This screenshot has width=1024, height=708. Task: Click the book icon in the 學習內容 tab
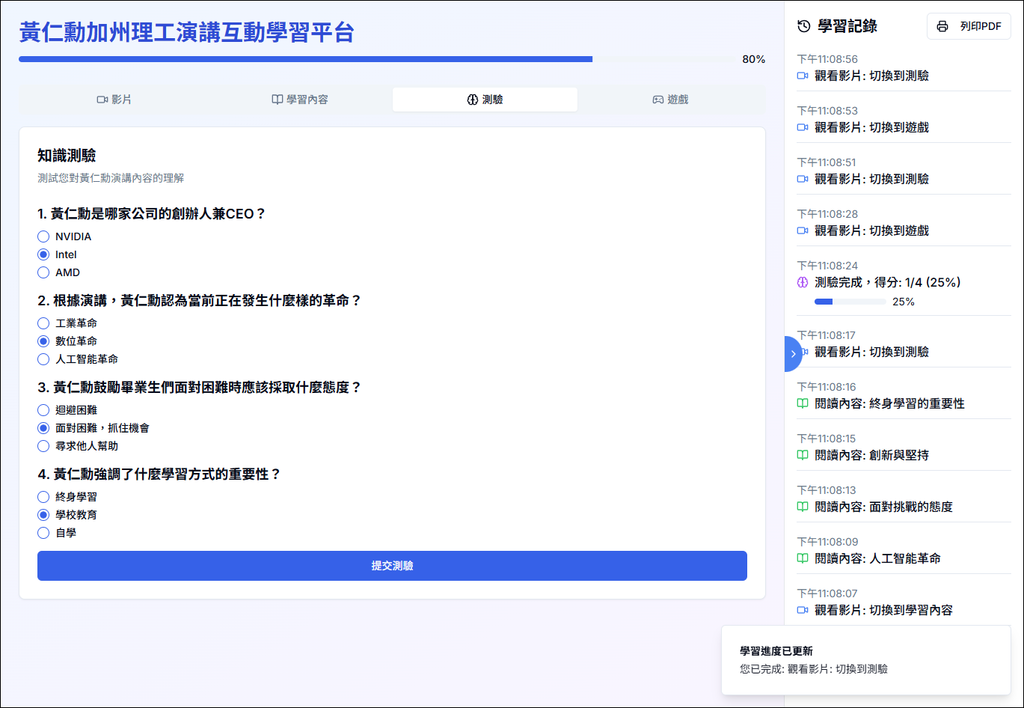click(x=277, y=99)
